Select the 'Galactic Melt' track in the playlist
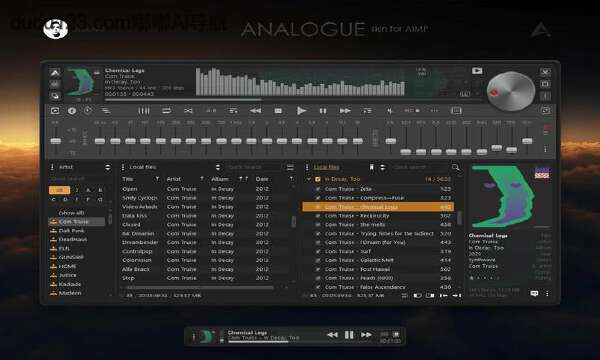This screenshot has width=600, height=360. pos(359,260)
